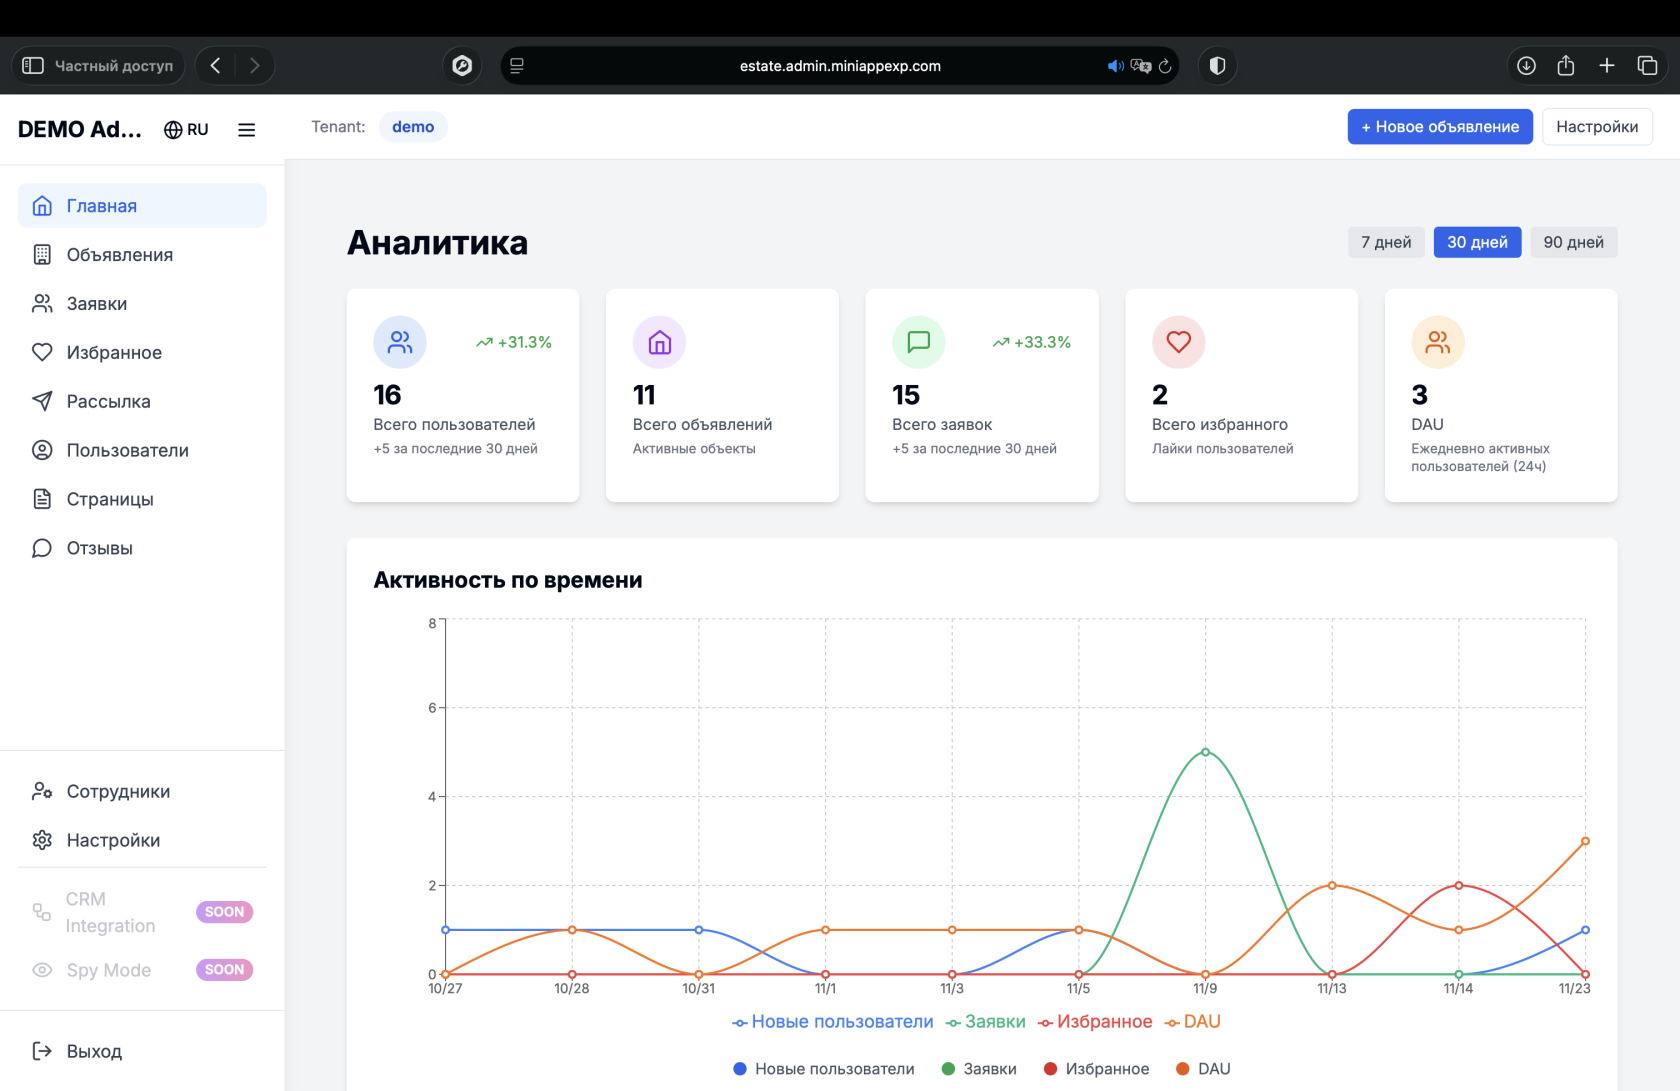Open the RU language selector

pos(187,130)
